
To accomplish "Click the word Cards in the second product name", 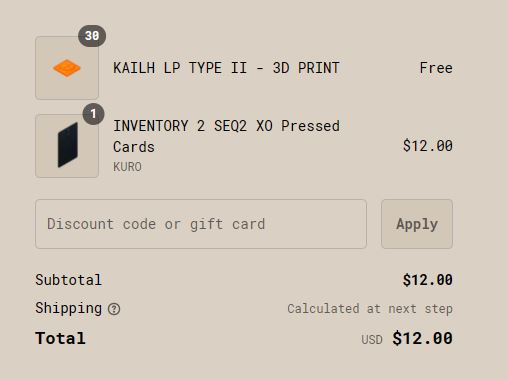I will click(x=134, y=147).
